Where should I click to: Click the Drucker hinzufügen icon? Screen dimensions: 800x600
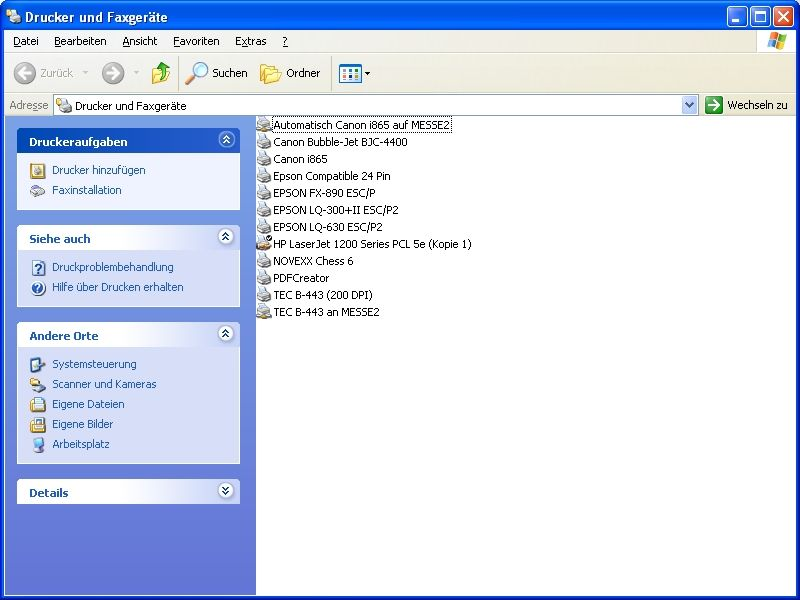[38, 170]
